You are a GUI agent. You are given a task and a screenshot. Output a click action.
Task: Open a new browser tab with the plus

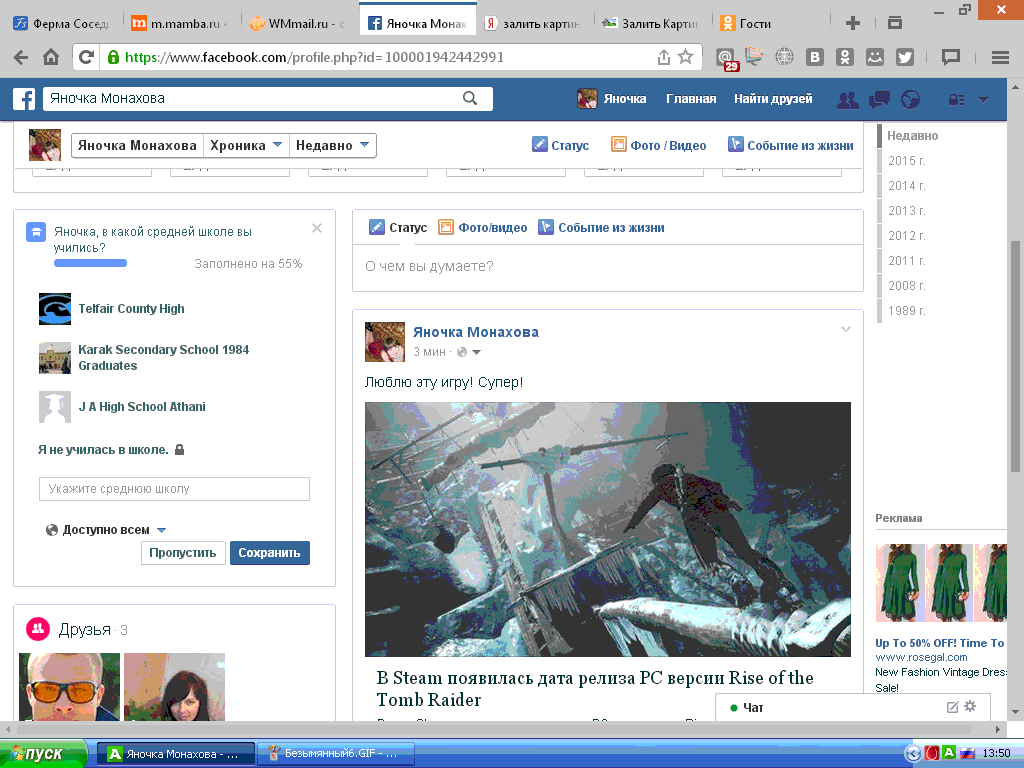(x=852, y=24)
